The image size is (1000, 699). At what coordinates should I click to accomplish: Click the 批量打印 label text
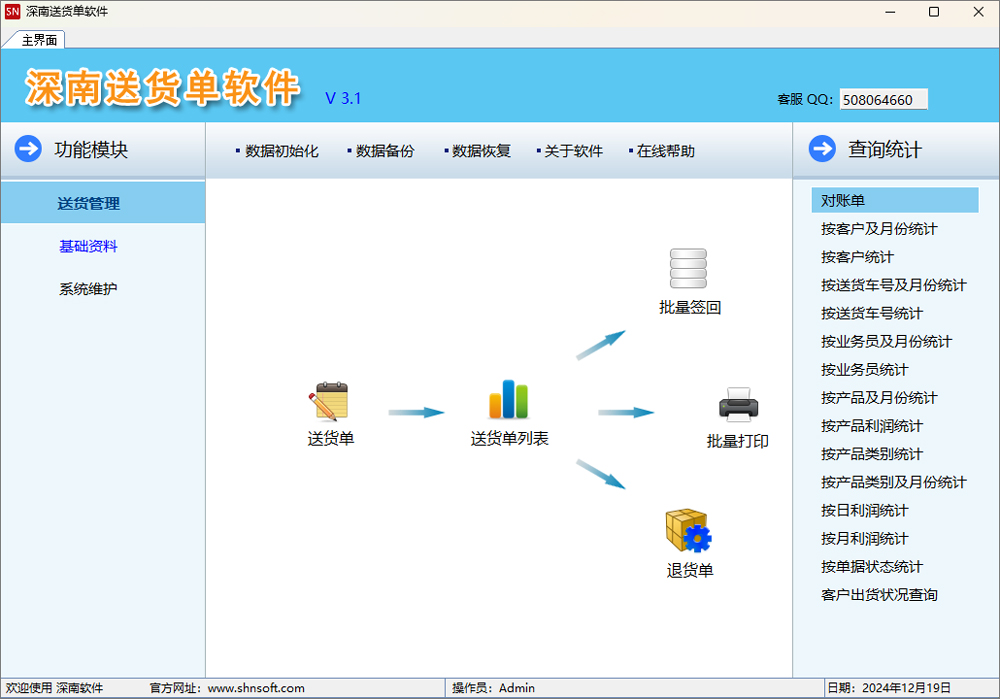point(737,441)
